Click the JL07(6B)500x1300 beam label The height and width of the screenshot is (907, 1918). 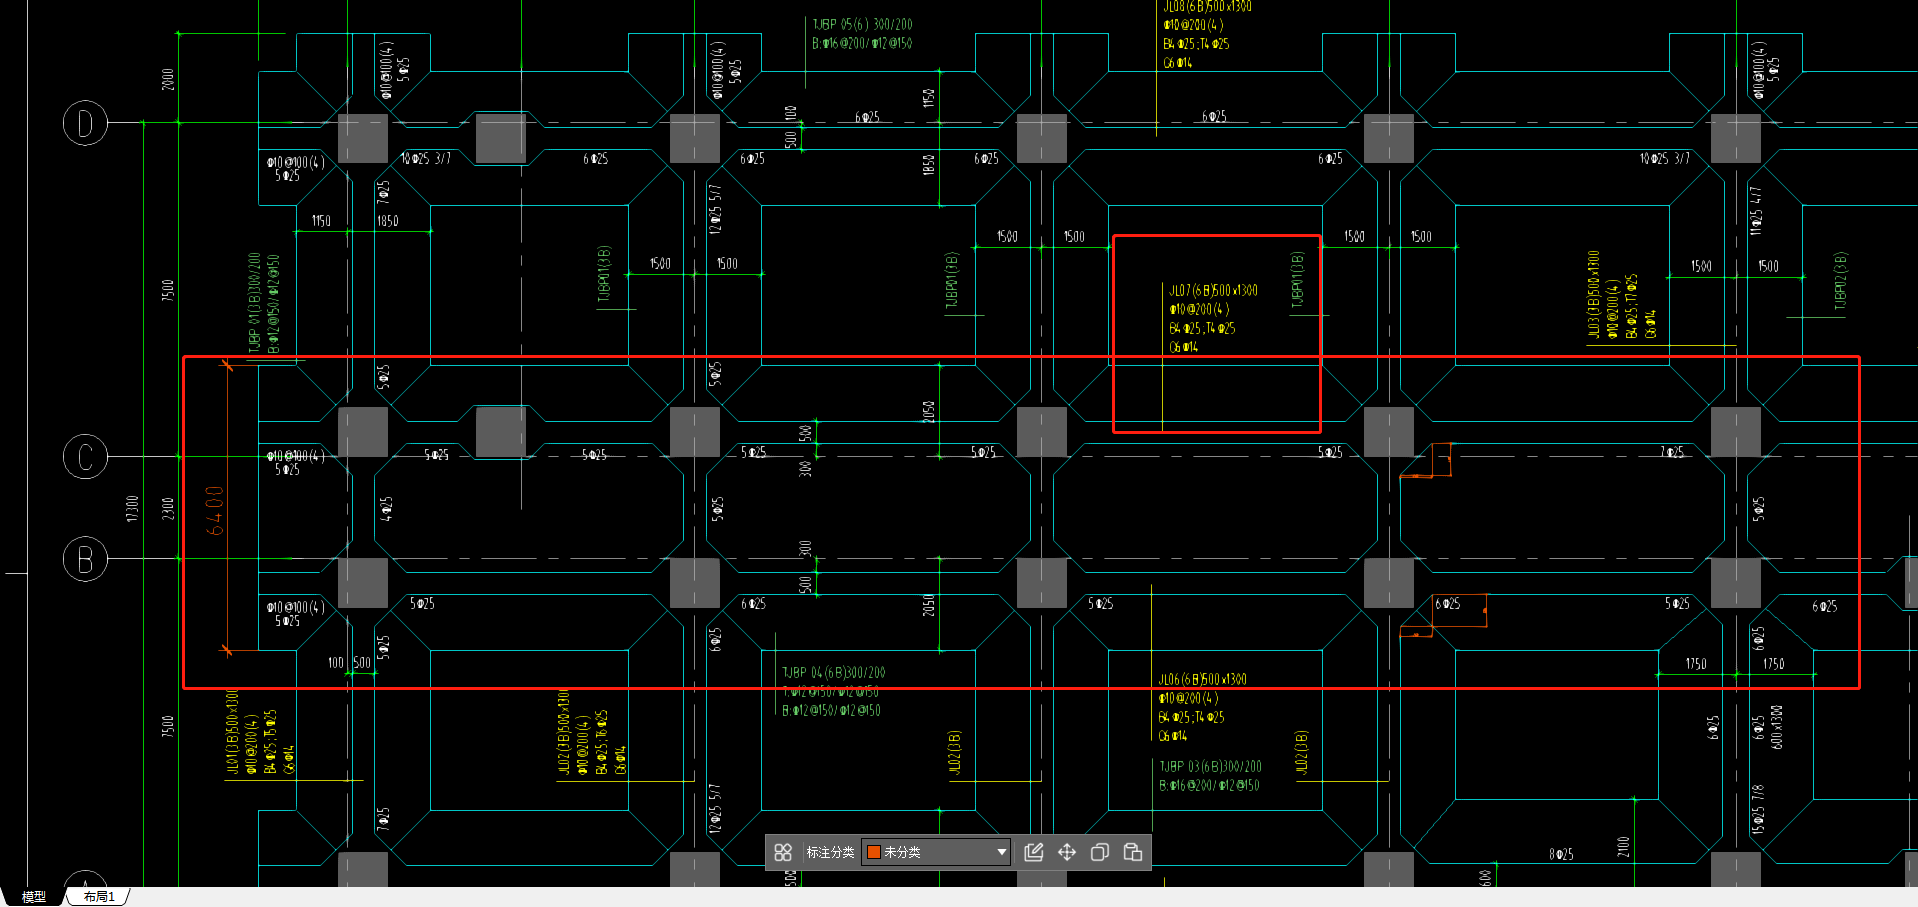click(x=1213, y=290)
